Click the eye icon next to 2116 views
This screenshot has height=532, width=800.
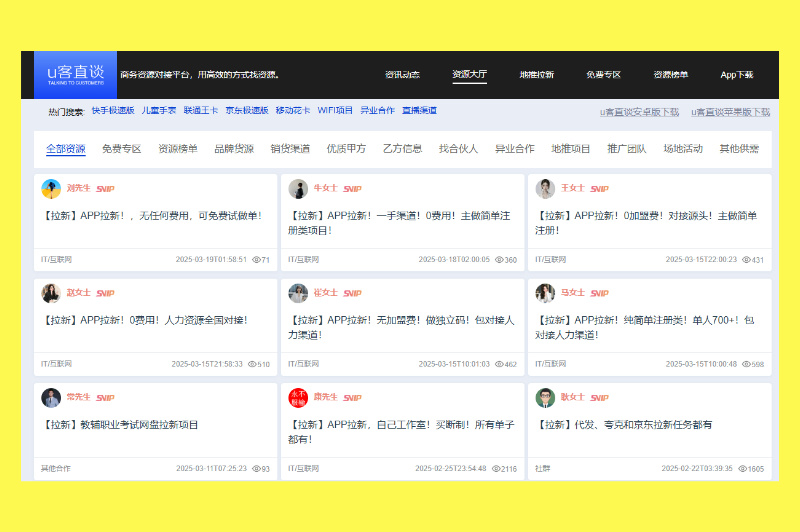[x=496, y=469]
